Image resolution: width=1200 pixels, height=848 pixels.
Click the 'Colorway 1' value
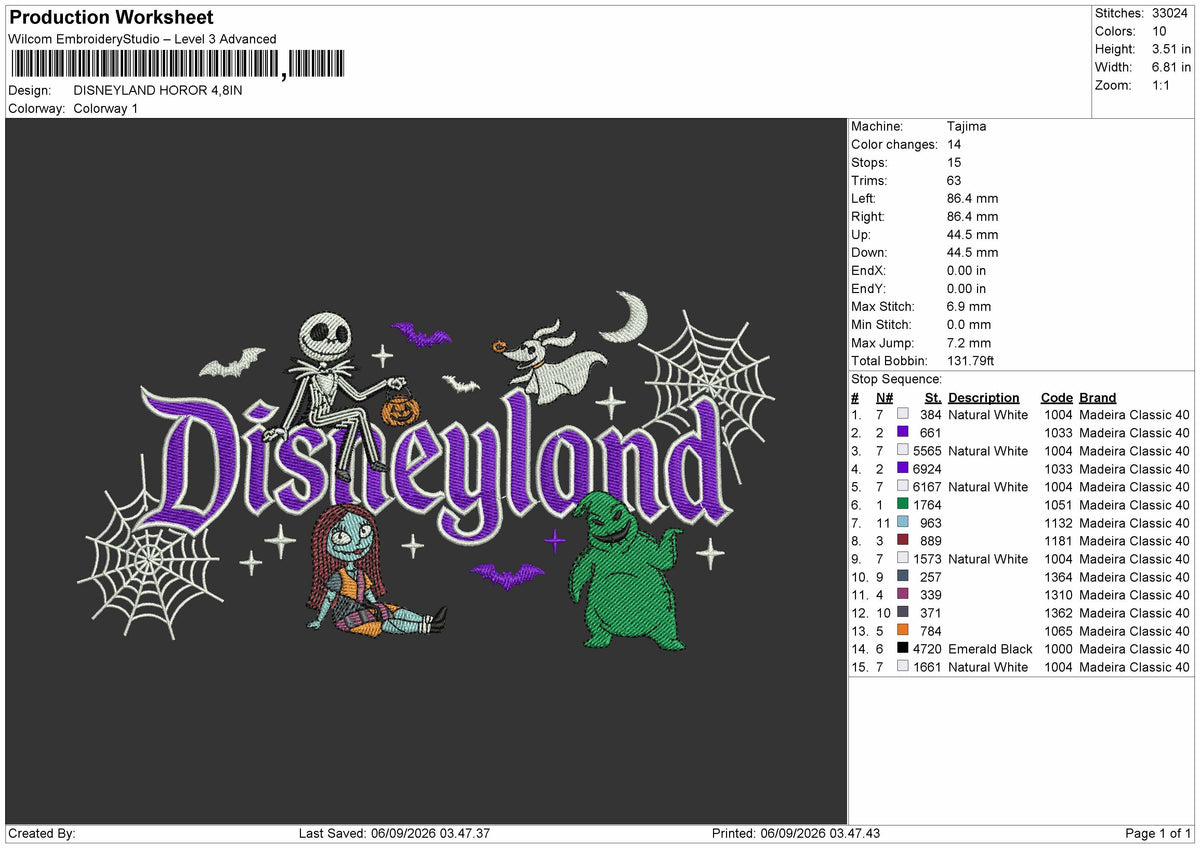coord(106,108)
